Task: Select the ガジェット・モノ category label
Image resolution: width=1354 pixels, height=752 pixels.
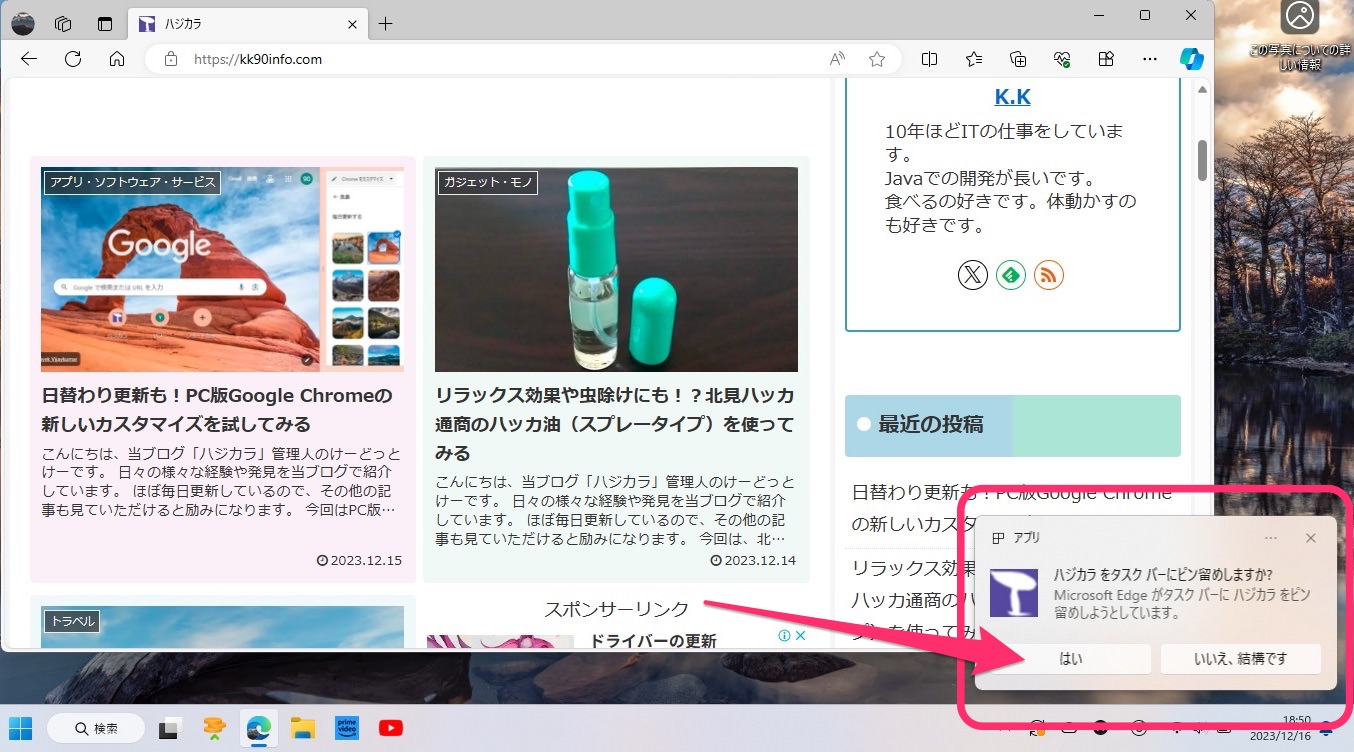Action: 488,182
